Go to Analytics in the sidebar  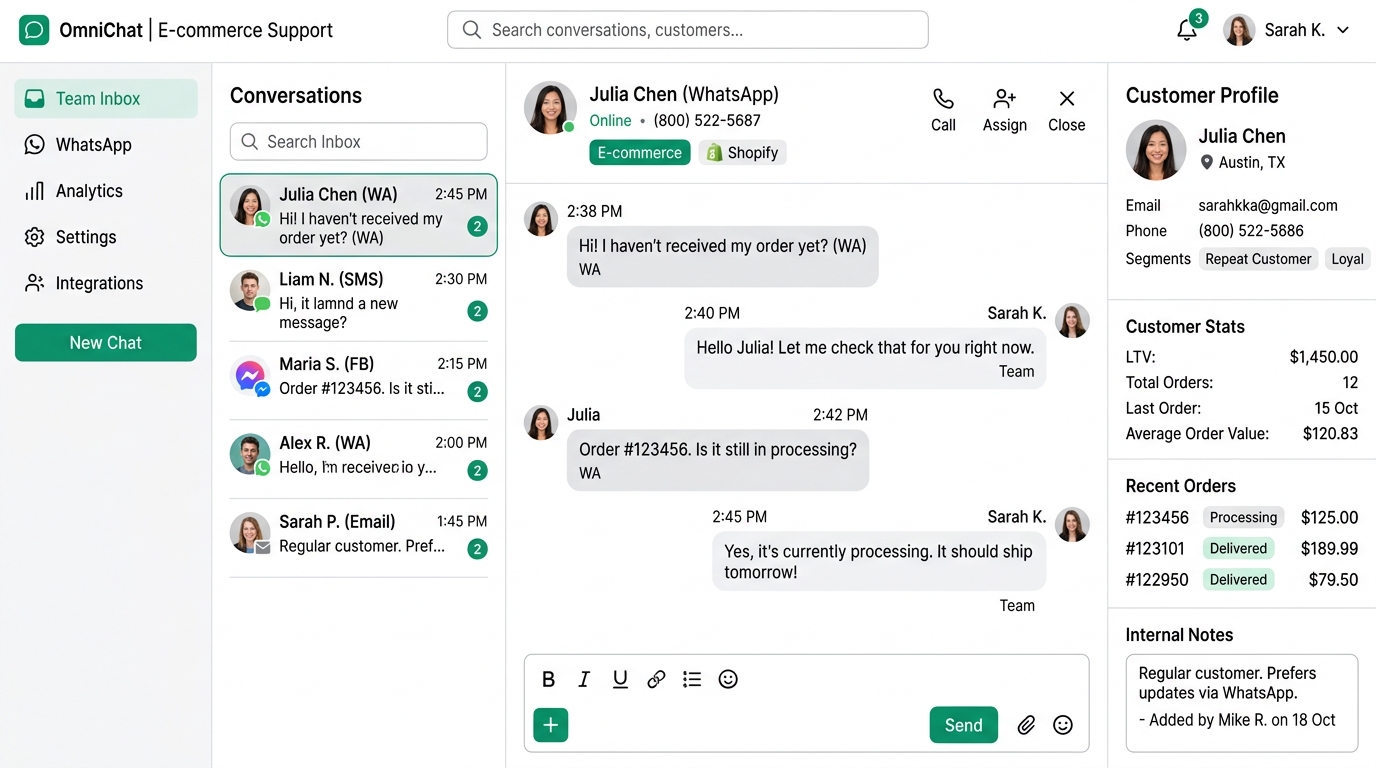[x=106, y=191]
